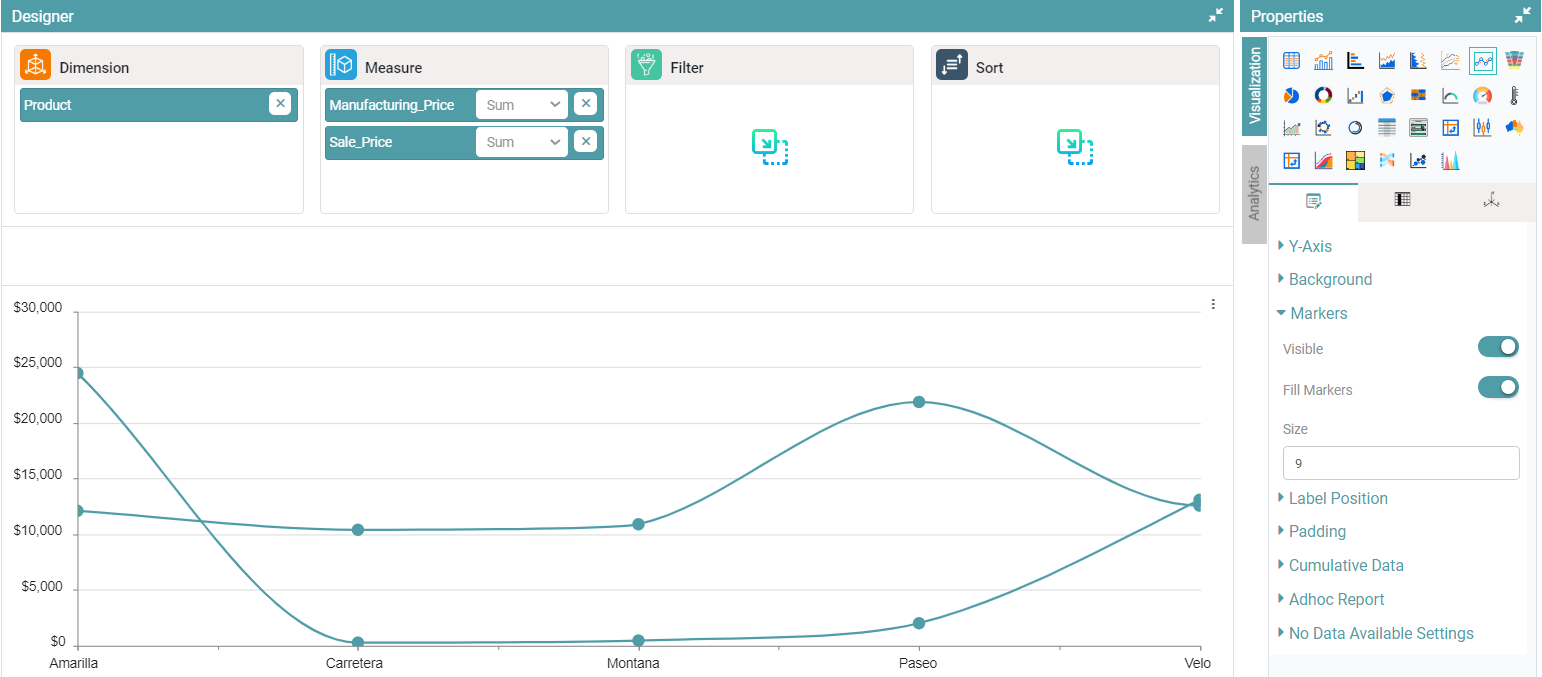Disable the Fill Markers switch
Screen dimensions: 1542x677
(1498, 387)
